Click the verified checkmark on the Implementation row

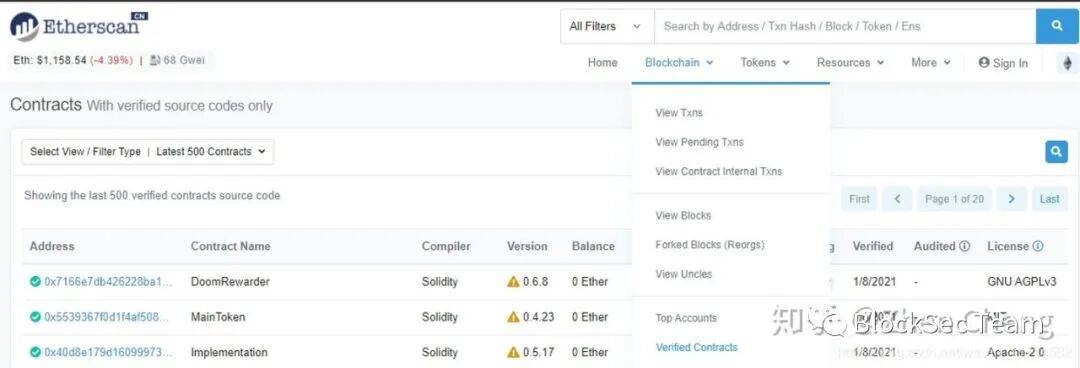35,352
